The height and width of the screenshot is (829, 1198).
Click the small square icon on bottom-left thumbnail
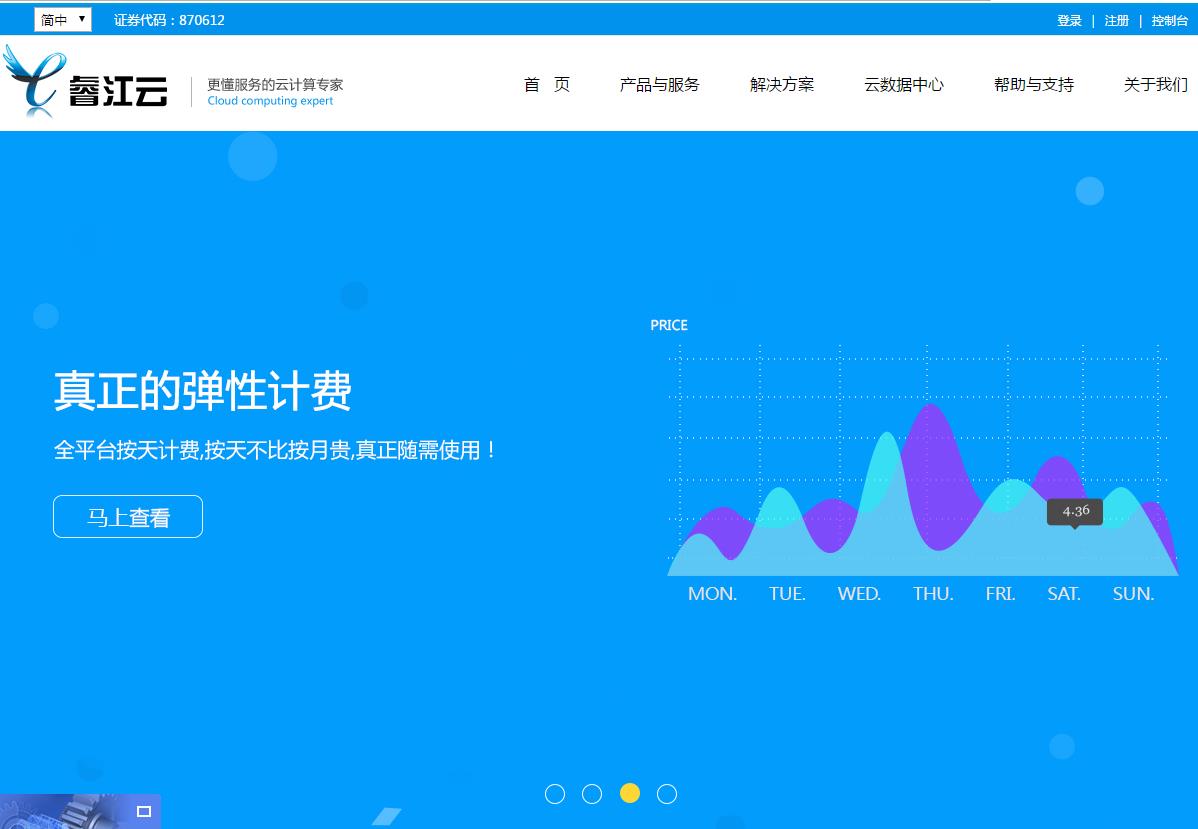pos(144,811)
